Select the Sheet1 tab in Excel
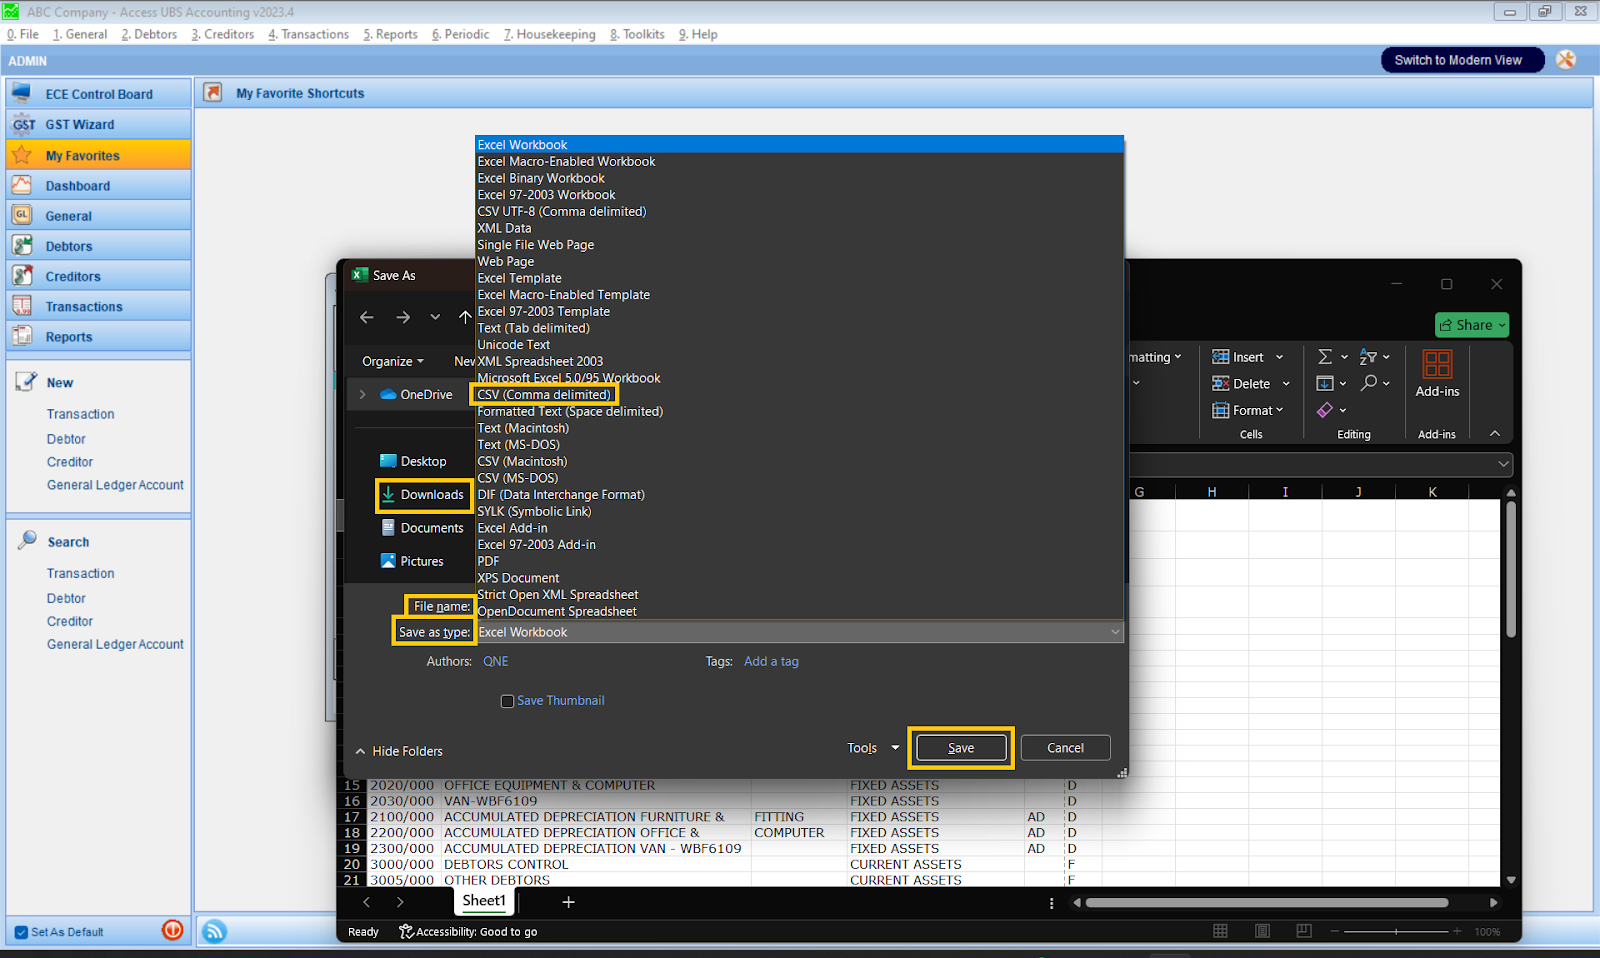Image resolution: width=1600 pixels, height=958 pixels. click(x=484, y=901)
